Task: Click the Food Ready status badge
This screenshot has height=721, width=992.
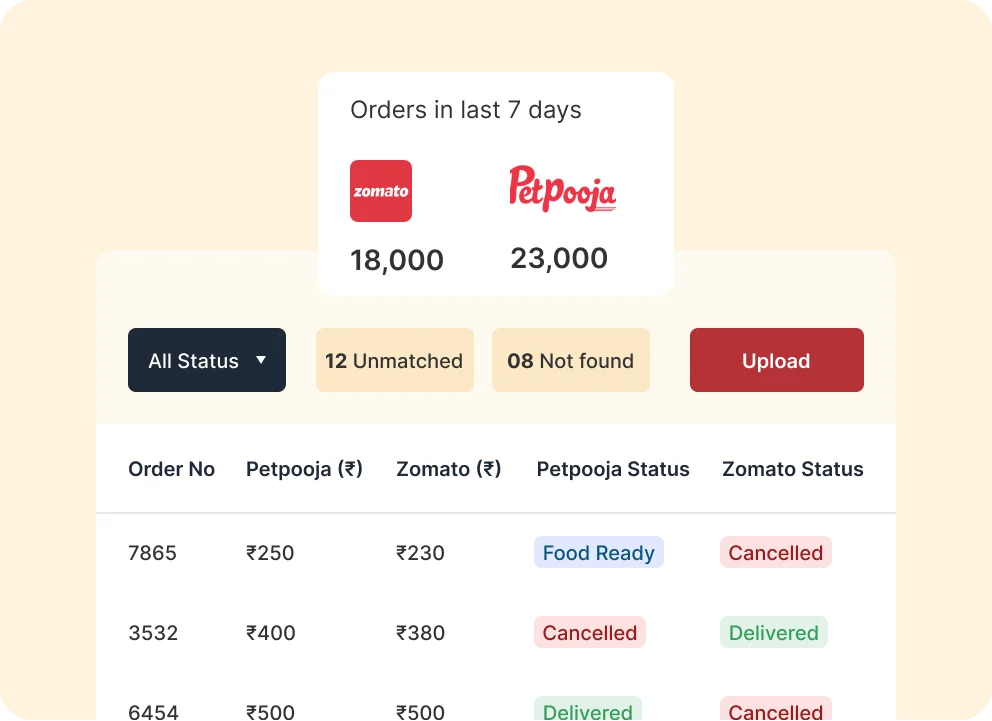Action: [x=598, y=553]
